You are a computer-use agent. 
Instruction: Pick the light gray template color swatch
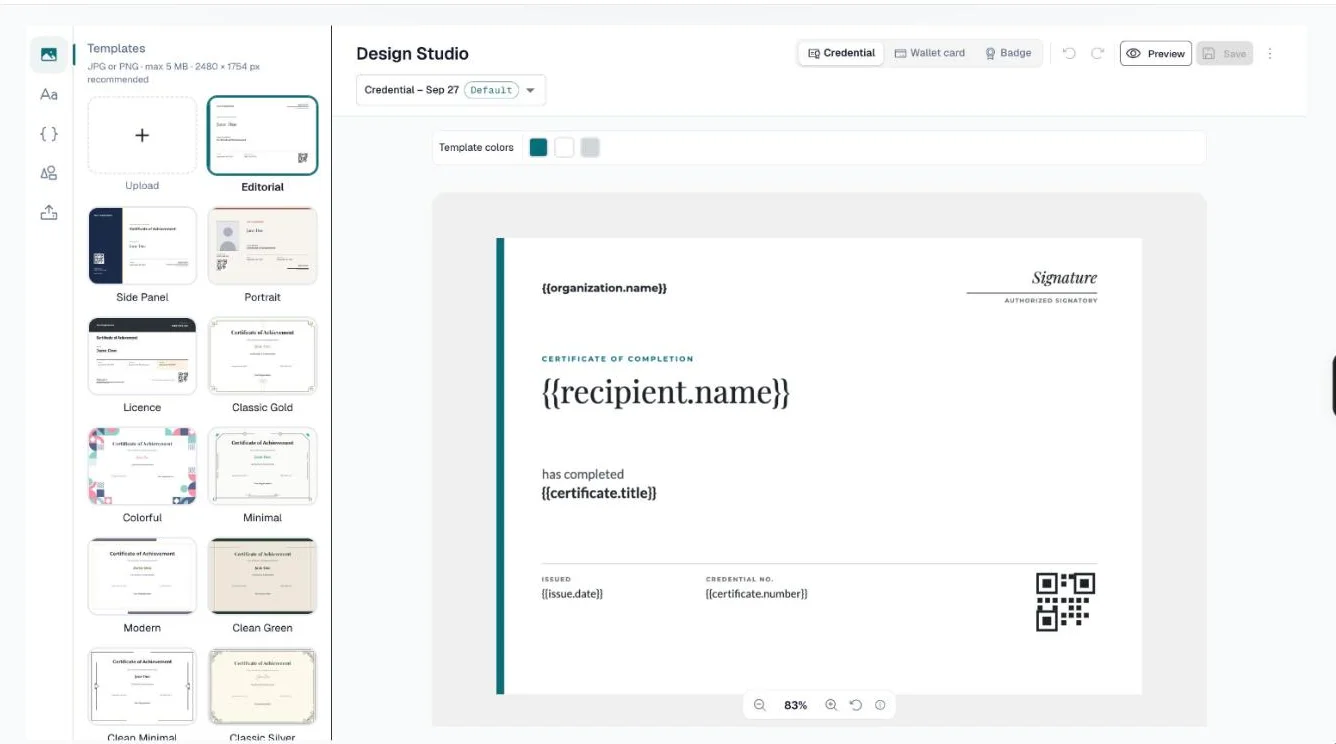tap(590, 148)
